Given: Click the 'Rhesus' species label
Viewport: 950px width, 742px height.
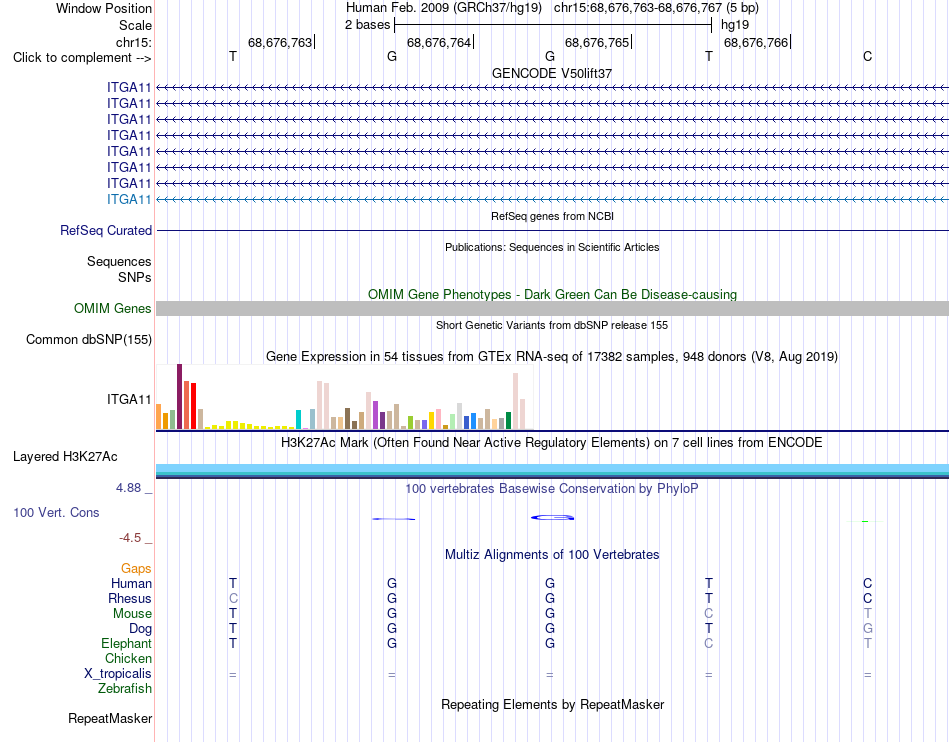Looking at the screenshot, I should (x=130, y=598).
